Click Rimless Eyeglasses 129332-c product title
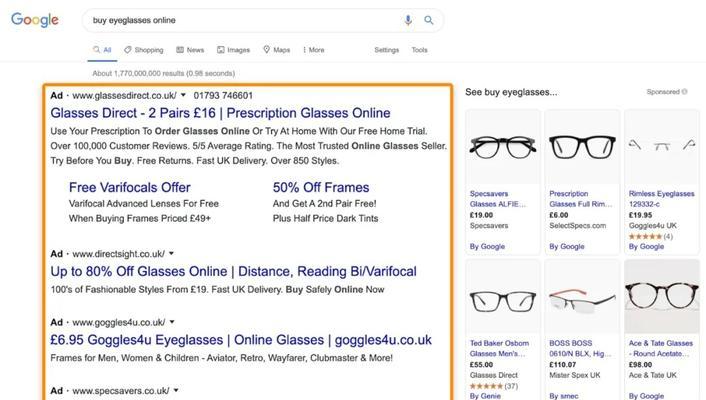The width and height of the screenshot is (706, 400). 661,199
